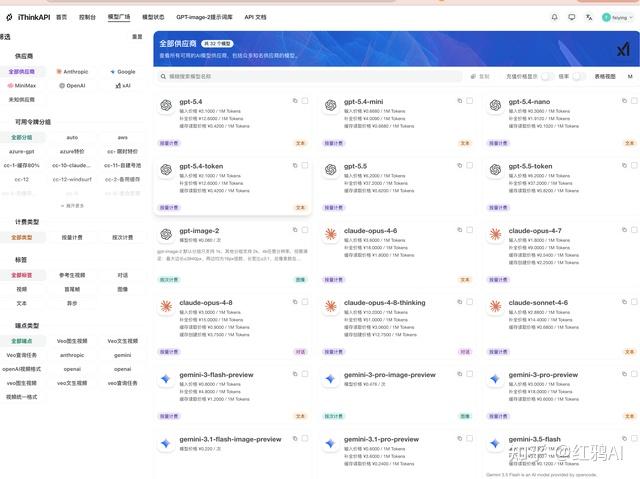Open GPT-image-2 prompt library nav item
Screen dimensions: 640x479
pyautogui.click(x=204, y=17)
